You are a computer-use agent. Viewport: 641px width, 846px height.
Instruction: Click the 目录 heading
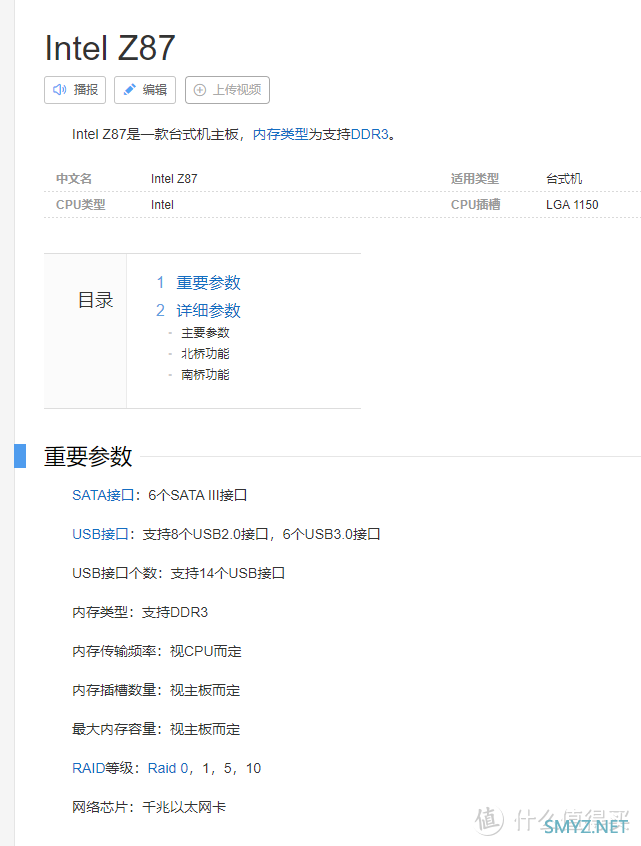(96, 300)
